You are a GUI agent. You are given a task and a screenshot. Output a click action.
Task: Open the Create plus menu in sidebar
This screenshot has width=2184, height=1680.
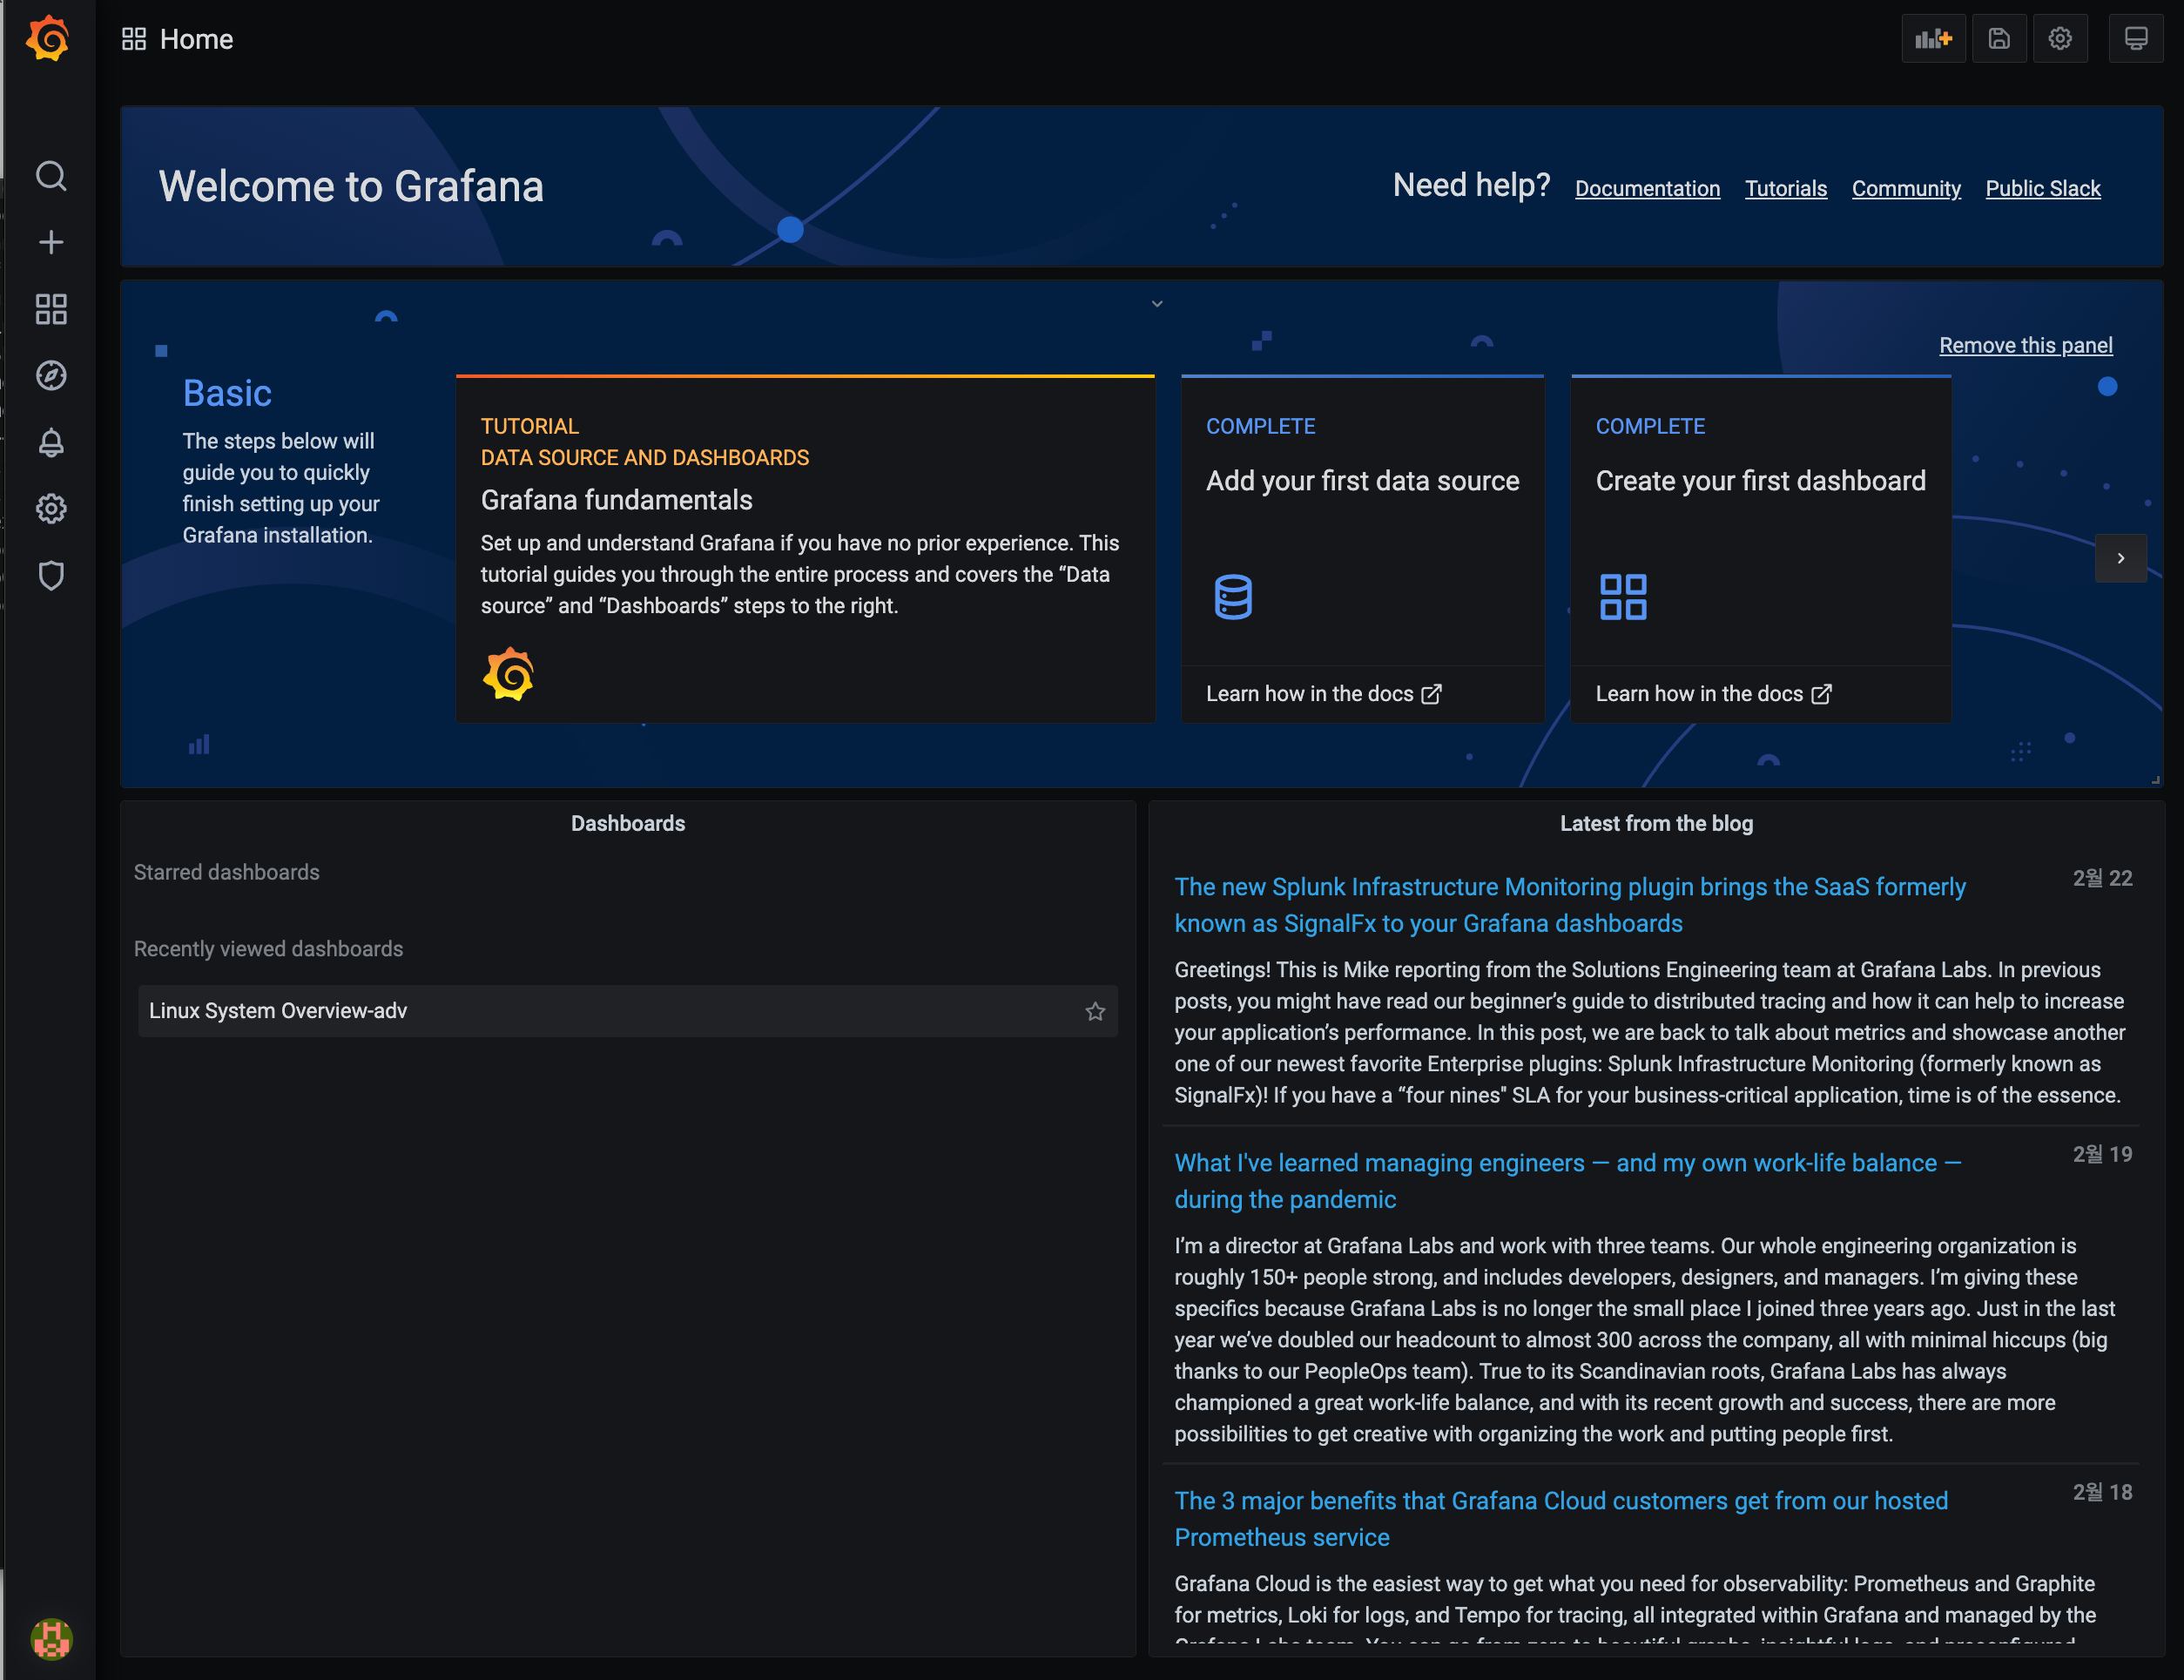(x=51, y=242)
